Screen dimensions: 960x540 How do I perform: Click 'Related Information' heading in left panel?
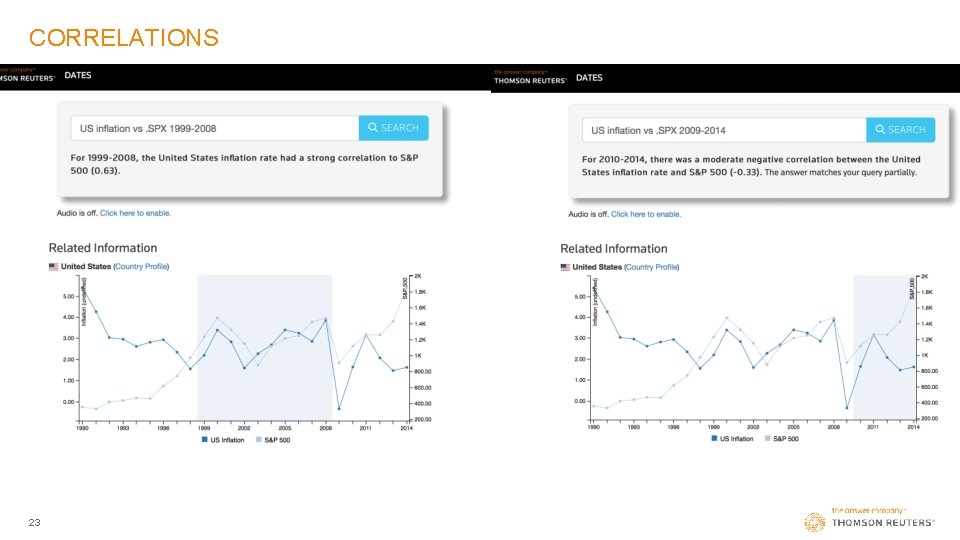pos(103,248)
